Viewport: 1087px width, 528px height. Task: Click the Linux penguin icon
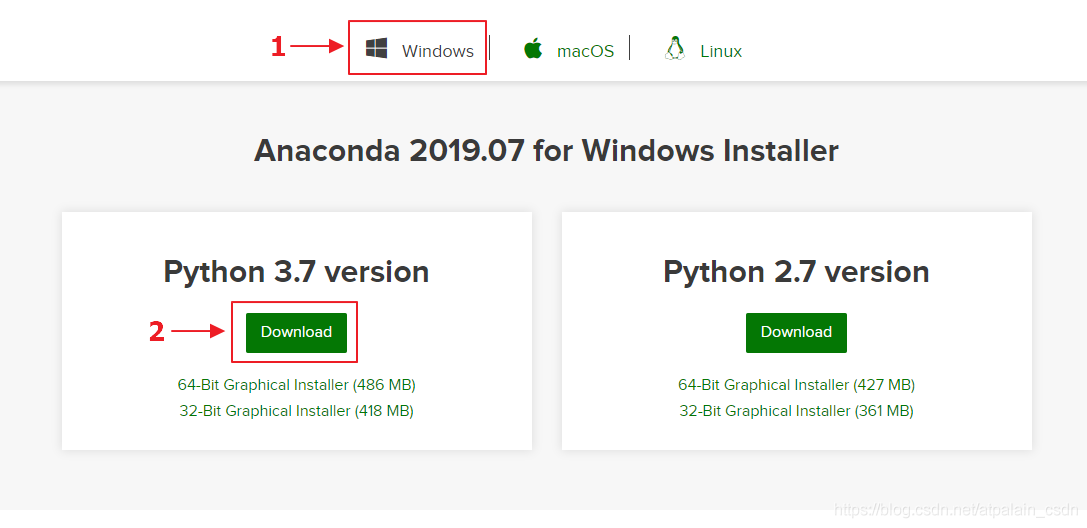coord(675,49)
